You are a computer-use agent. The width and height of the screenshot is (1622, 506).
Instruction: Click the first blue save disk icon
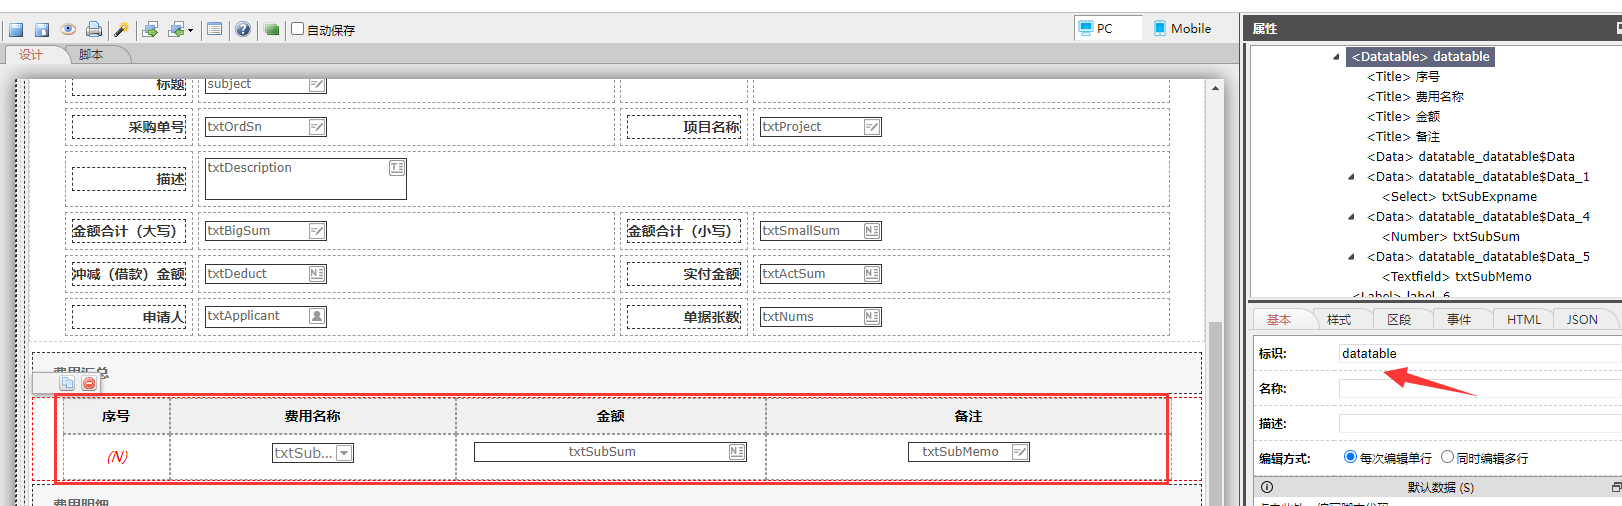click(x=16, y=29)
